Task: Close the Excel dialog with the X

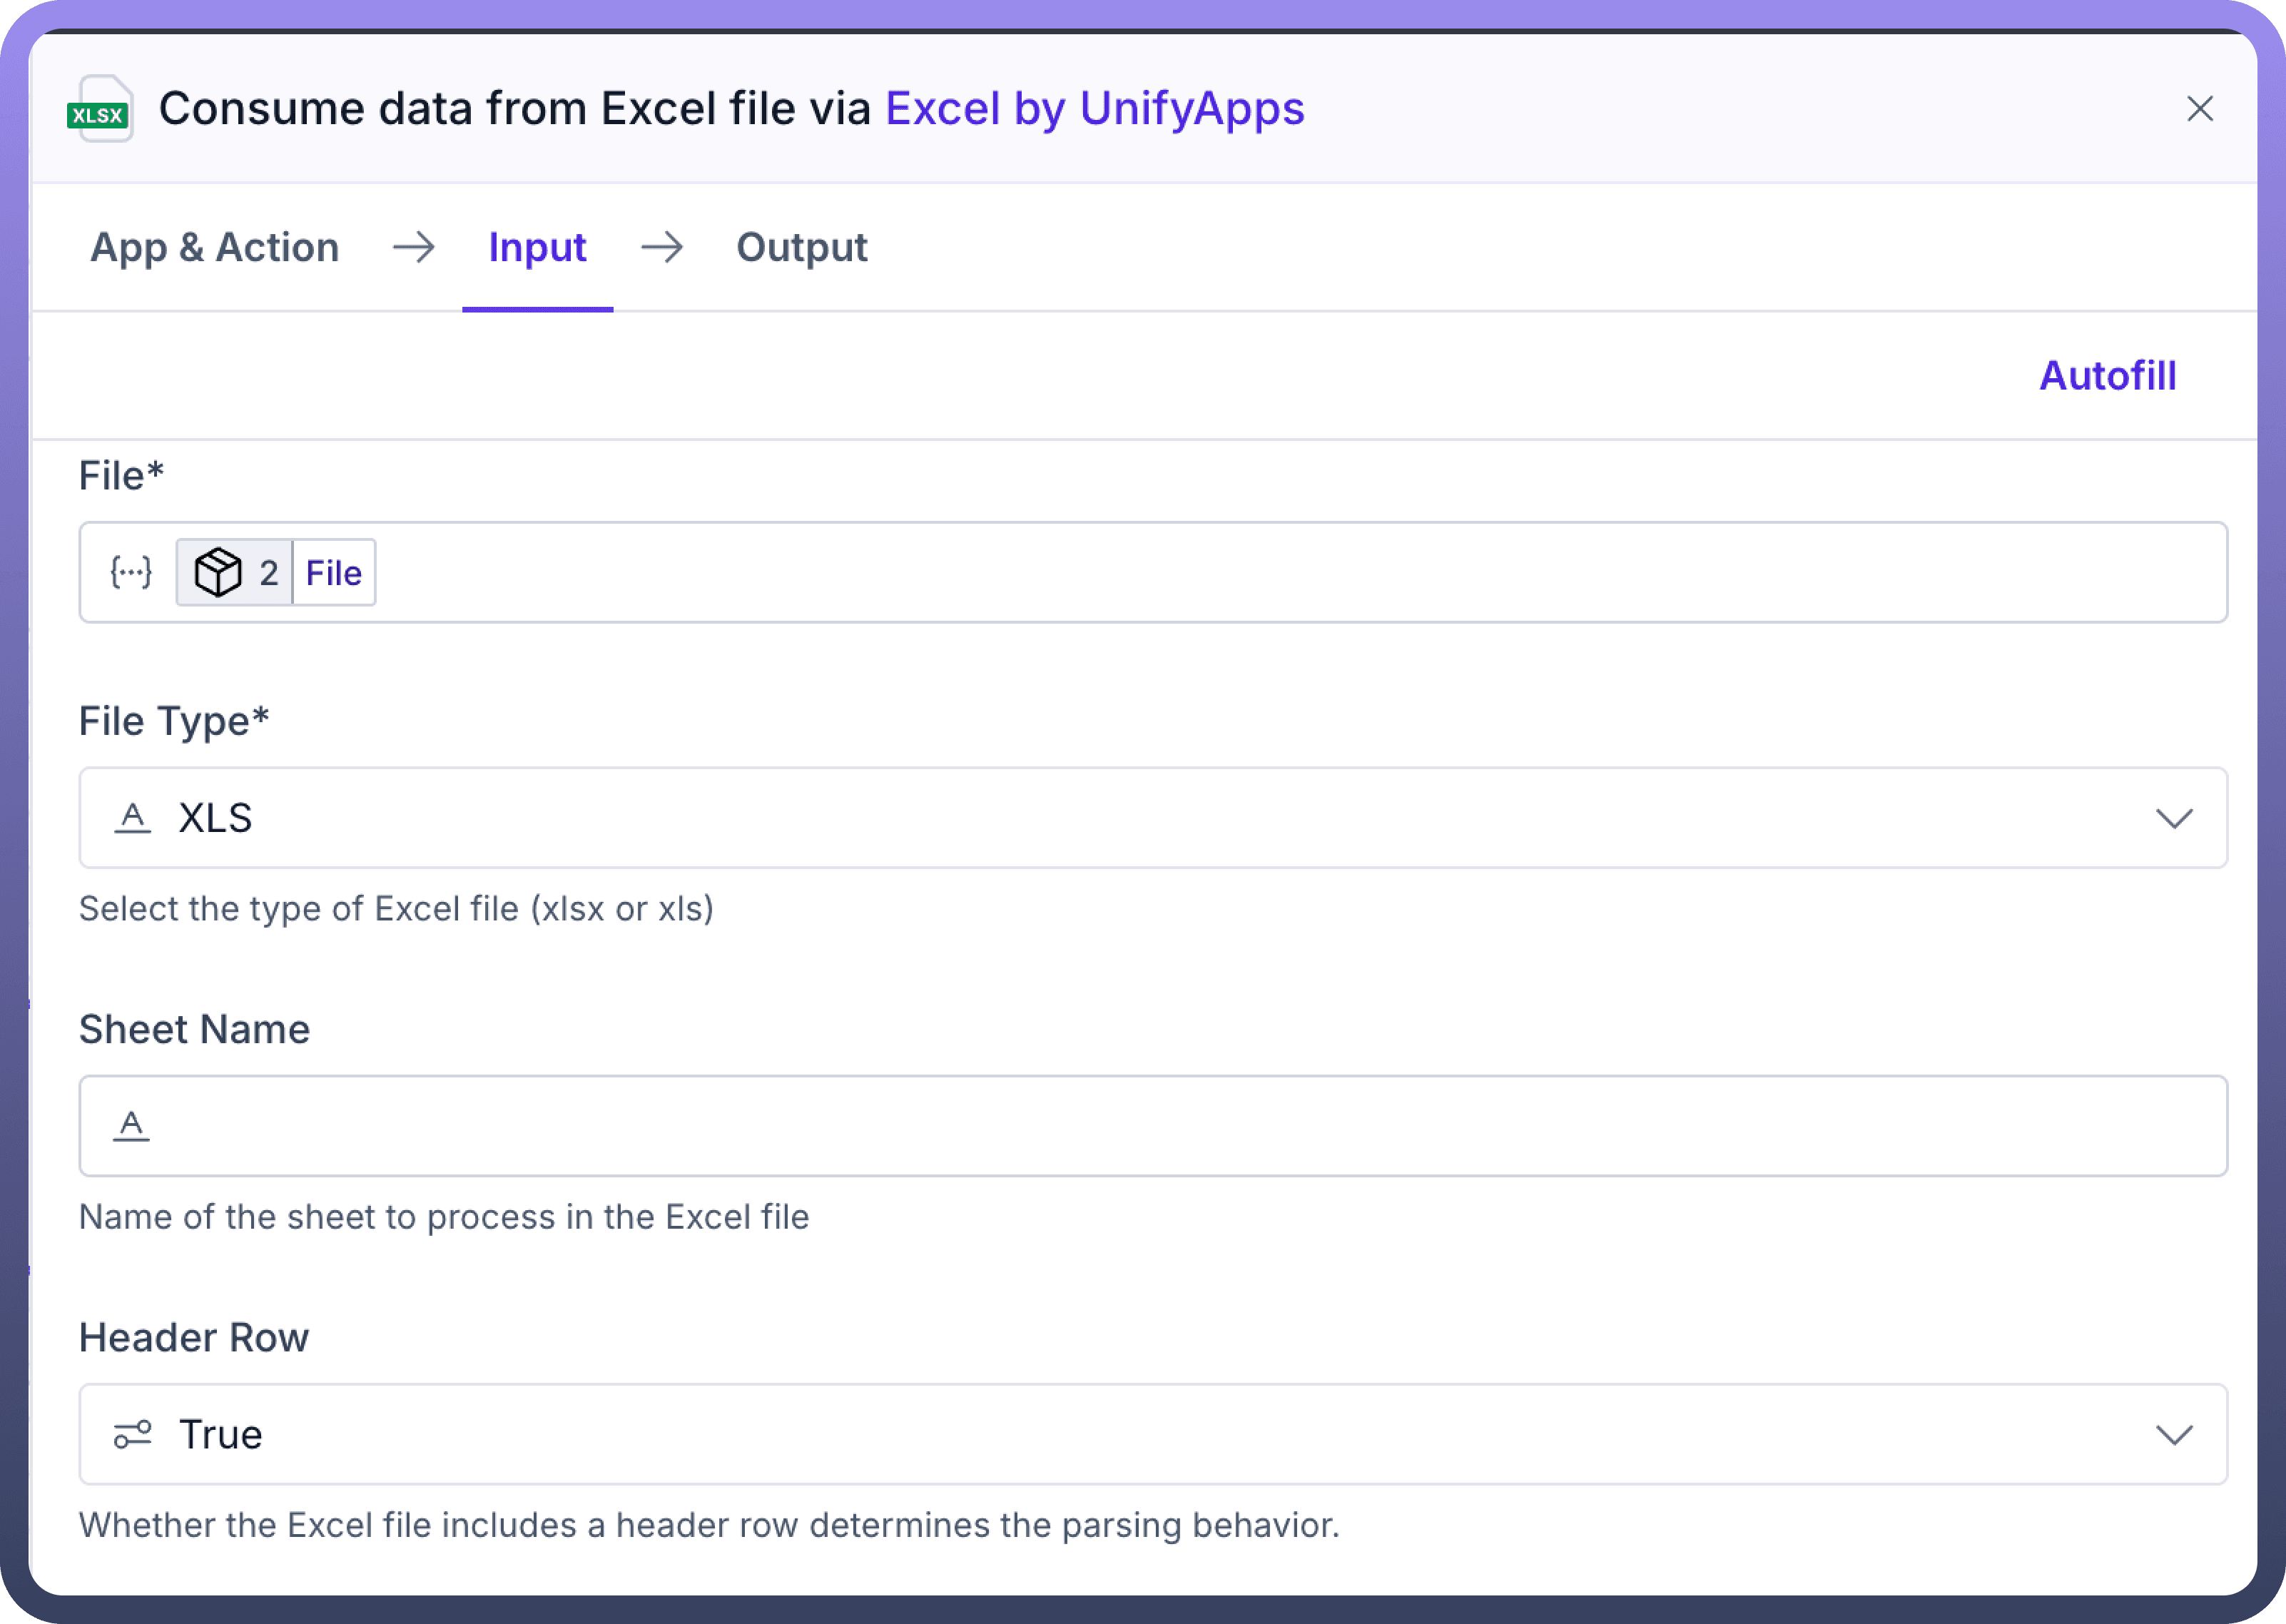Action: (2200, 109)
